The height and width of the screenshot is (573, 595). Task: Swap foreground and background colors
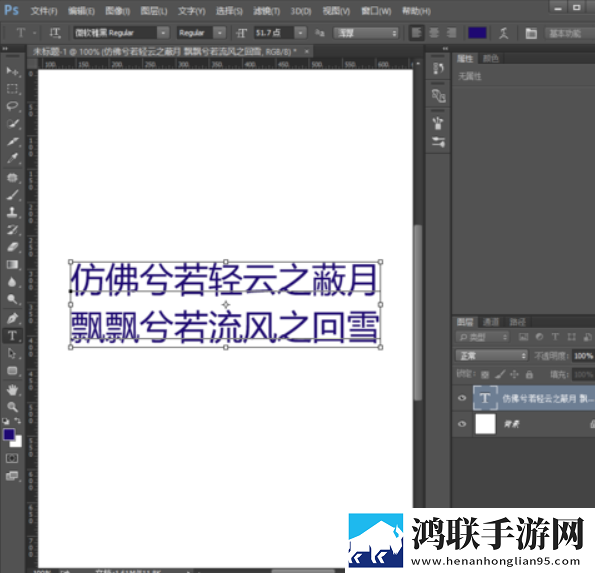(x=18, y=421)
